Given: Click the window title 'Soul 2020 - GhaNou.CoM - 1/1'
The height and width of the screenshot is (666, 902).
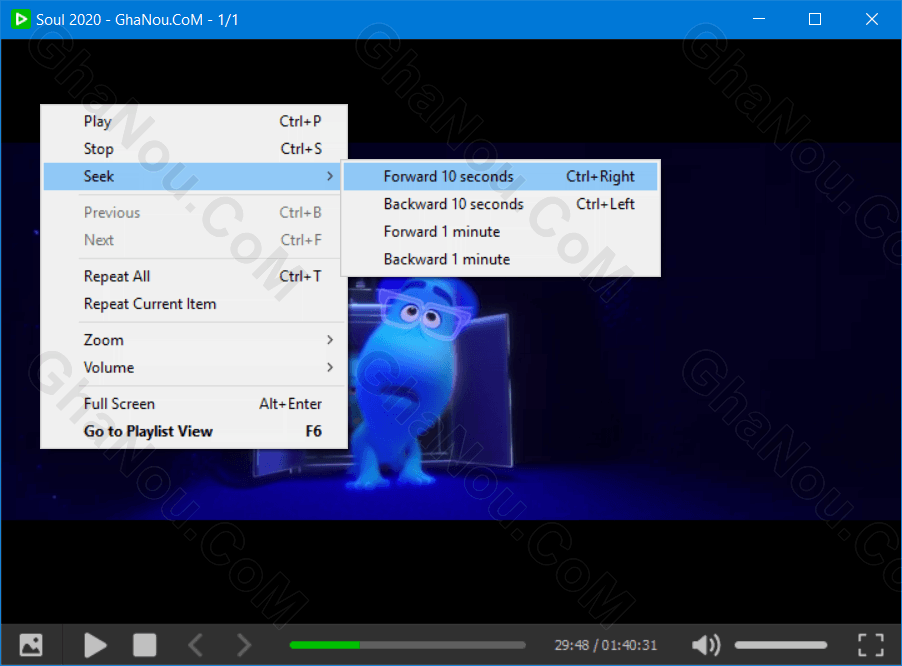Looking at the screenshot, I should 137,20.
